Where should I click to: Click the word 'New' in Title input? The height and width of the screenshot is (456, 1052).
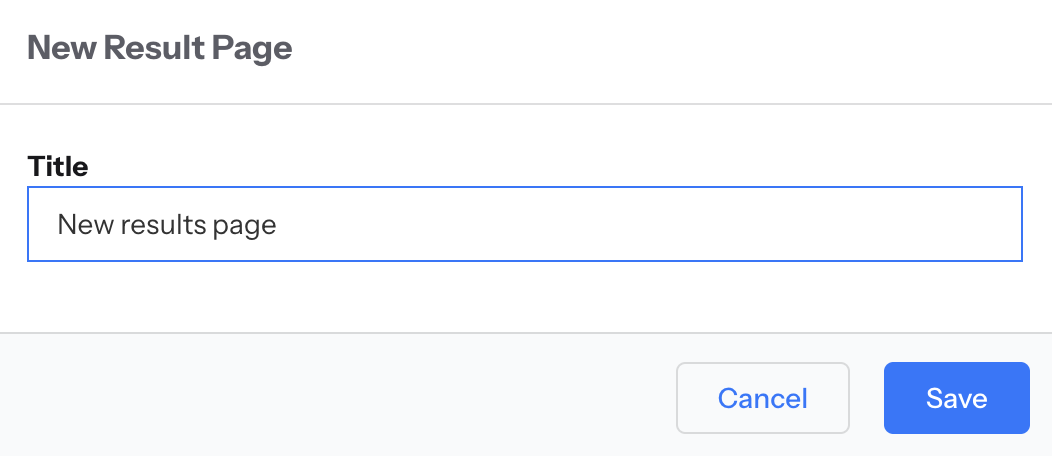(85, 224)
